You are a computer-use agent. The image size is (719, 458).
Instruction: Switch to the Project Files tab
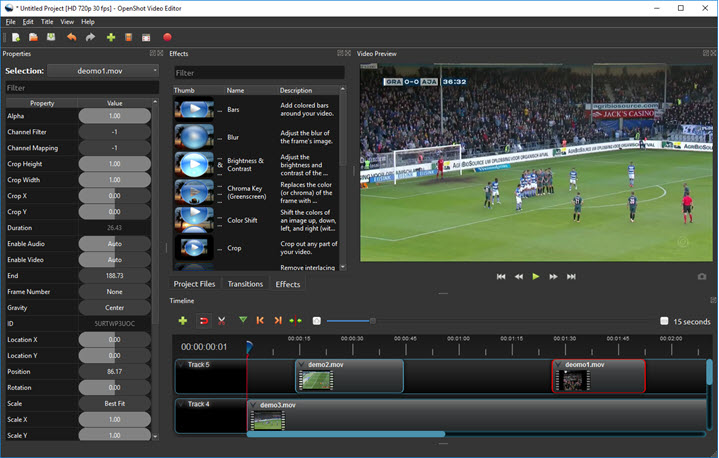pyautogui.click(x=194, y=284)
